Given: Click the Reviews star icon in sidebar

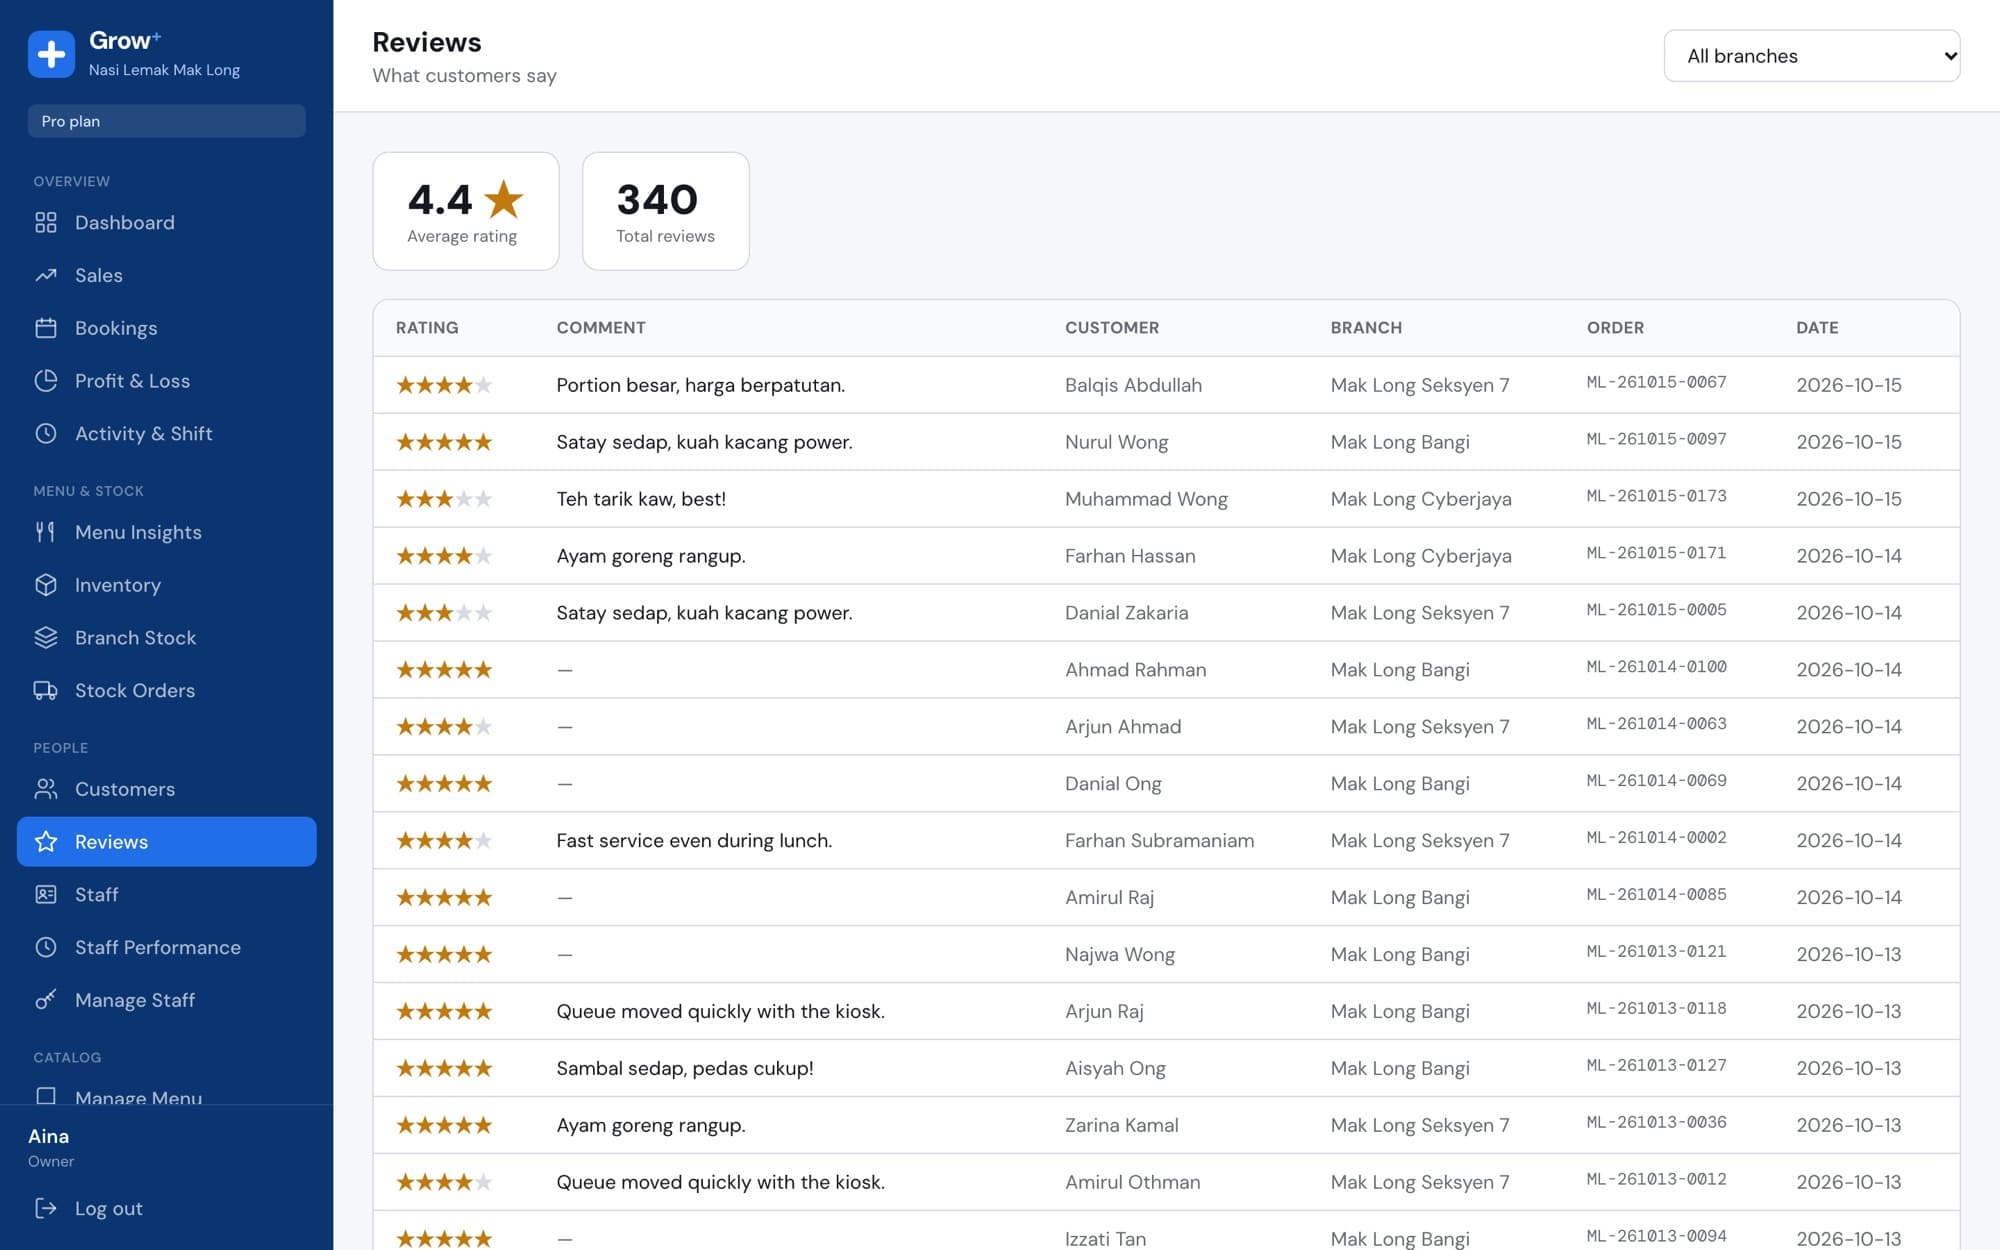Looking at the screenshot, I should pyautogui.click(x=46, y=842).
